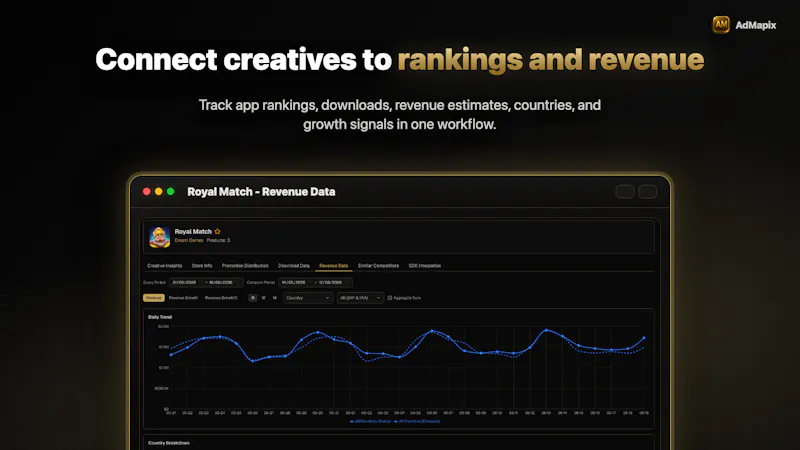This screenshot has width=800, height=450.
Task: Click the last data point on the trend line
Action: point(644,338)
